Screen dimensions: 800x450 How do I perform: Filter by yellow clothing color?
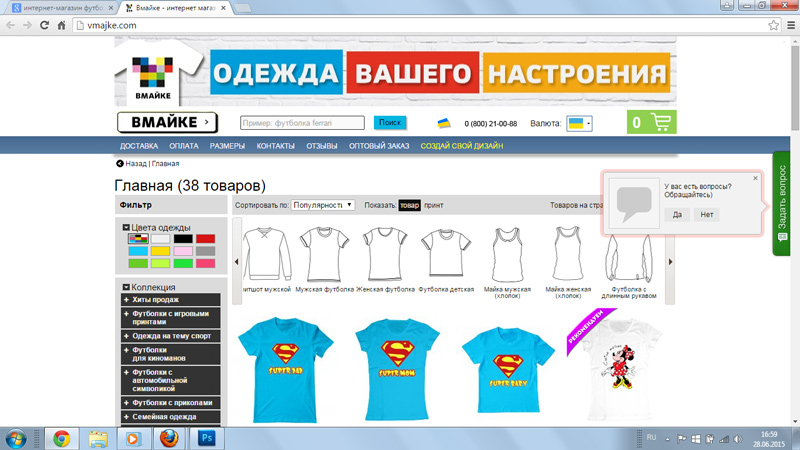click(x=160, y=251)
